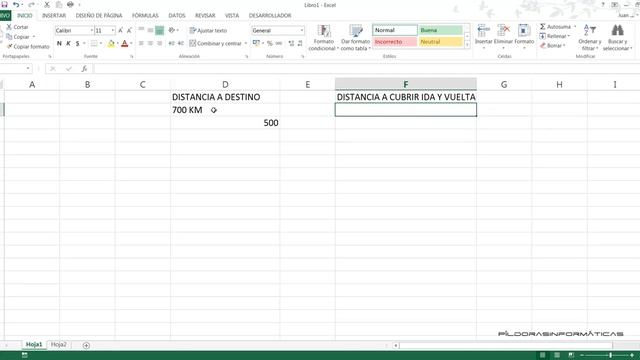Viewport: 640px width, 360px height.
Task: Switch to DISEÑO DE PÁGINA tab
Action: click(x=99, y=16)
